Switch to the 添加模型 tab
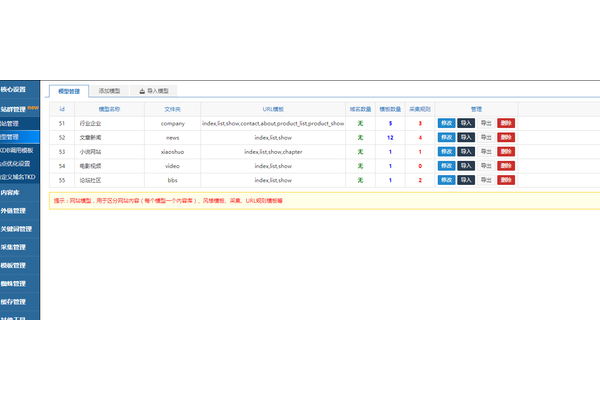 [x=111, y=90]
